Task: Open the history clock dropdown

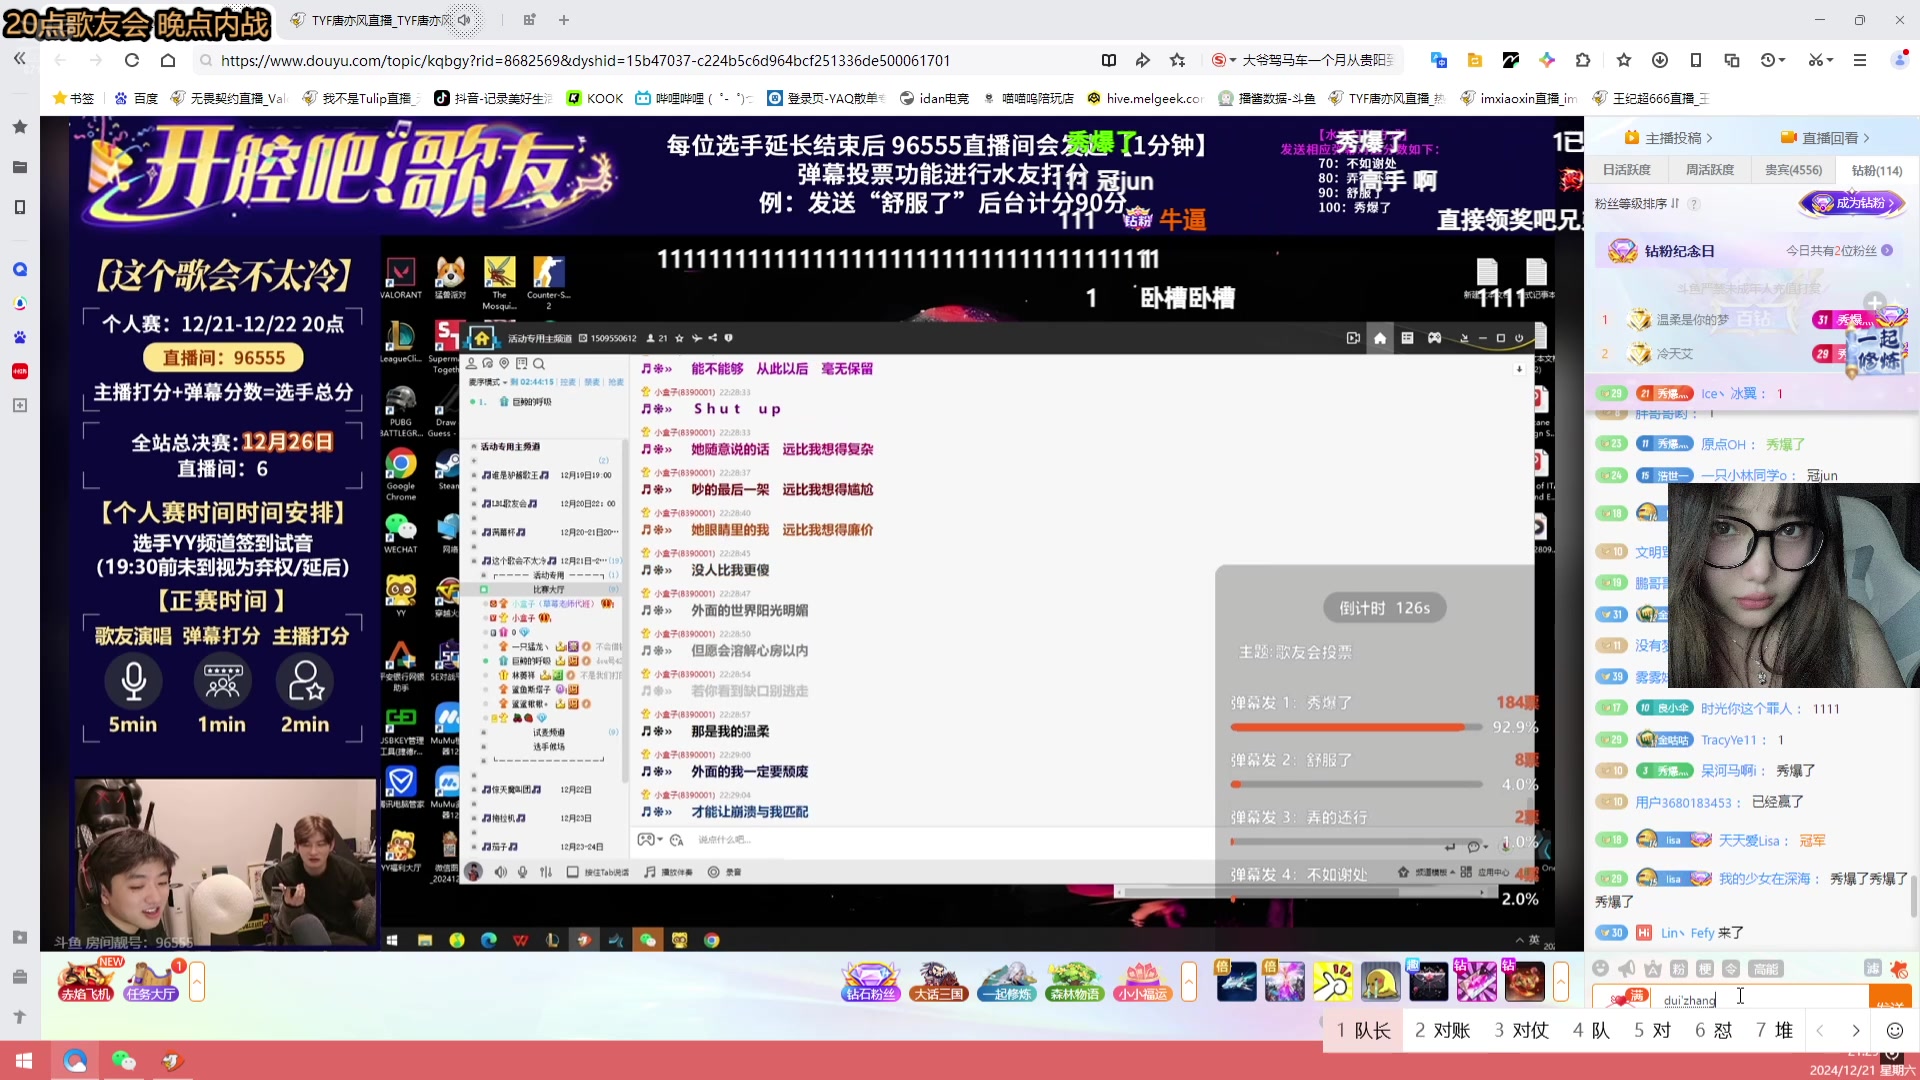Action: point(1773,60)
